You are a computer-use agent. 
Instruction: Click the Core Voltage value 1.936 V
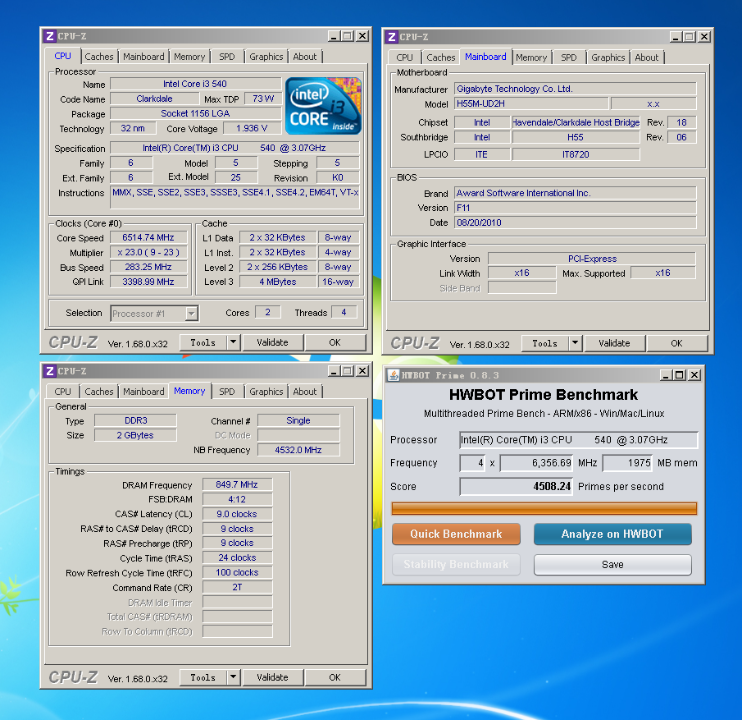252,128
